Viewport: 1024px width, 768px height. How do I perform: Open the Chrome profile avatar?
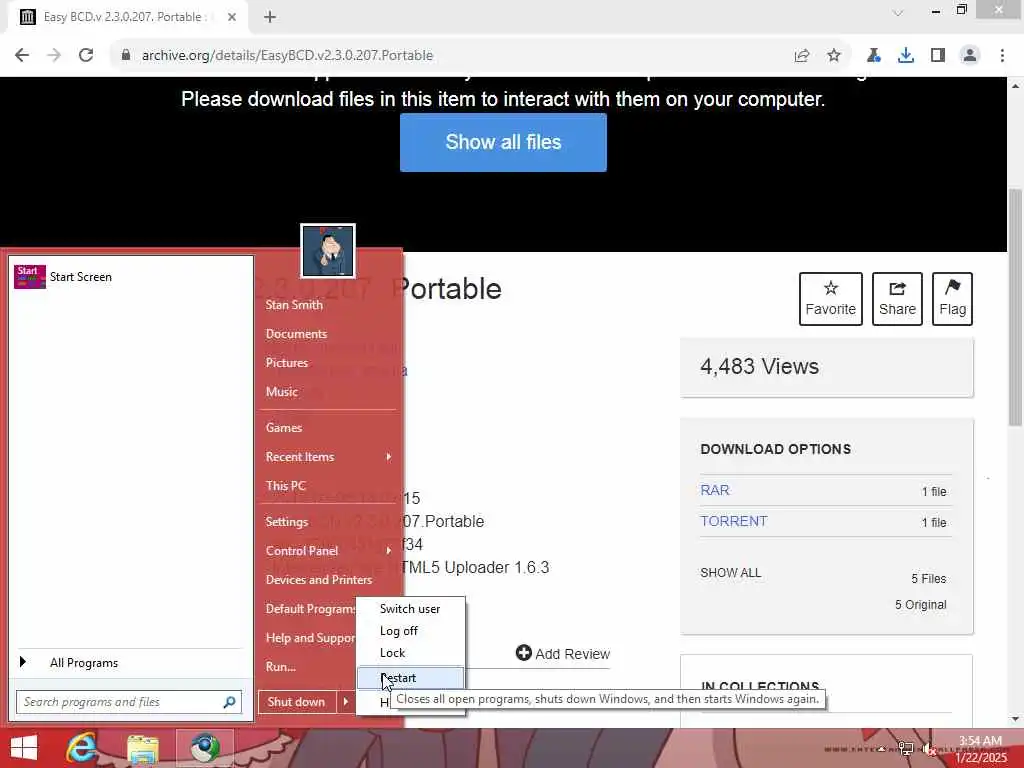click(970, 56)
